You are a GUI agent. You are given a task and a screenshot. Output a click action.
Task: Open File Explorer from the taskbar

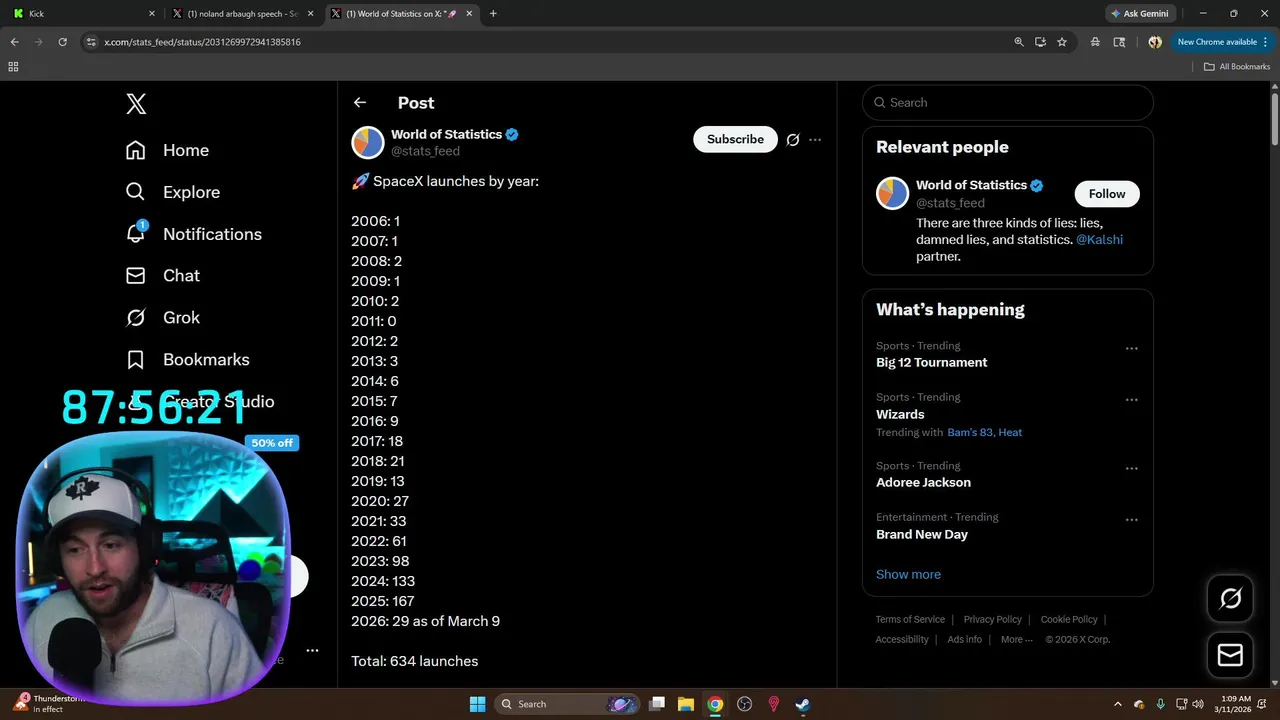pos(686,704)
